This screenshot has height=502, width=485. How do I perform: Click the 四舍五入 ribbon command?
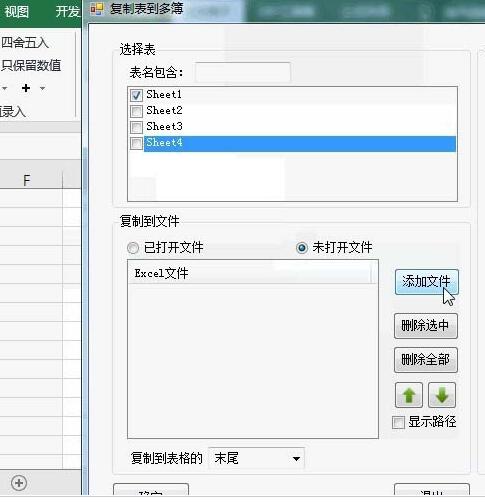click(25, 43)
